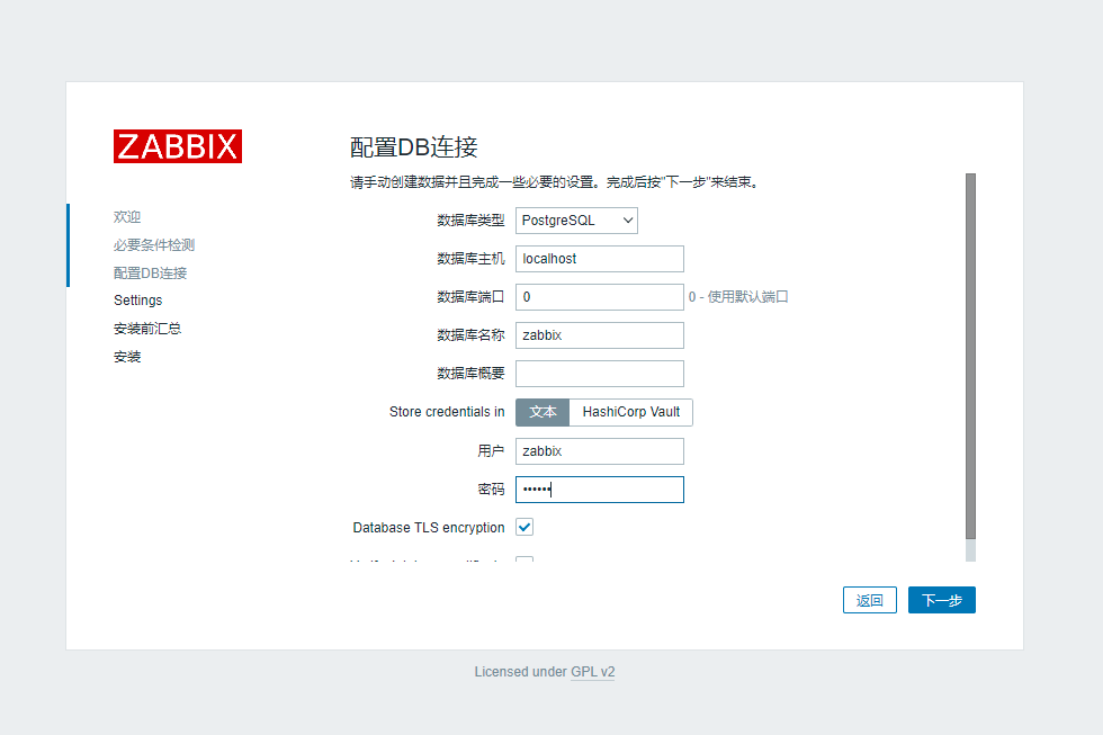
Task: Proceed with the 下一步 next step button
Action: point(942,600)
